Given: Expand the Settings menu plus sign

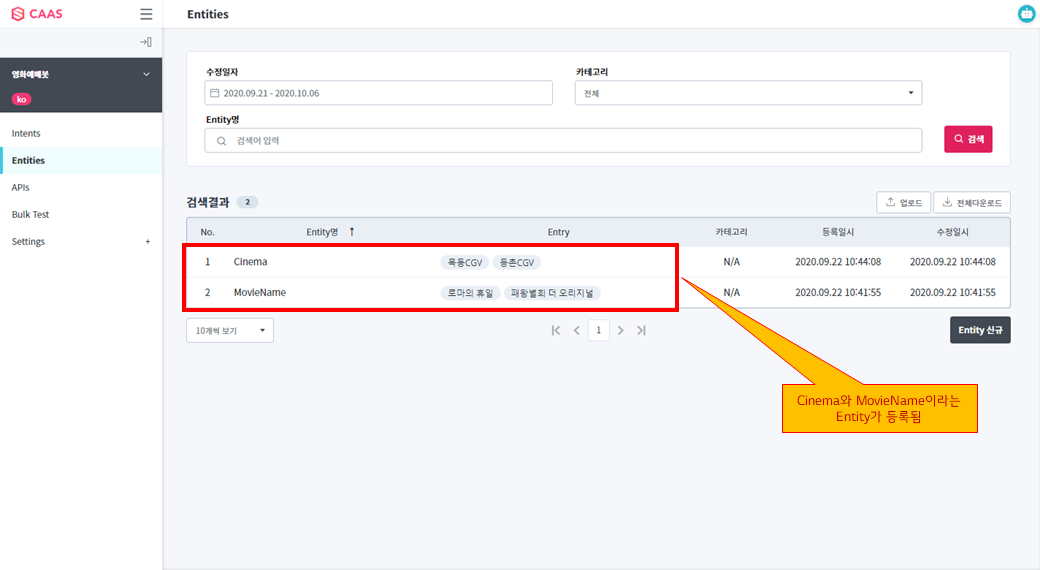Looking at the screenshot, I should coord(148,242).
